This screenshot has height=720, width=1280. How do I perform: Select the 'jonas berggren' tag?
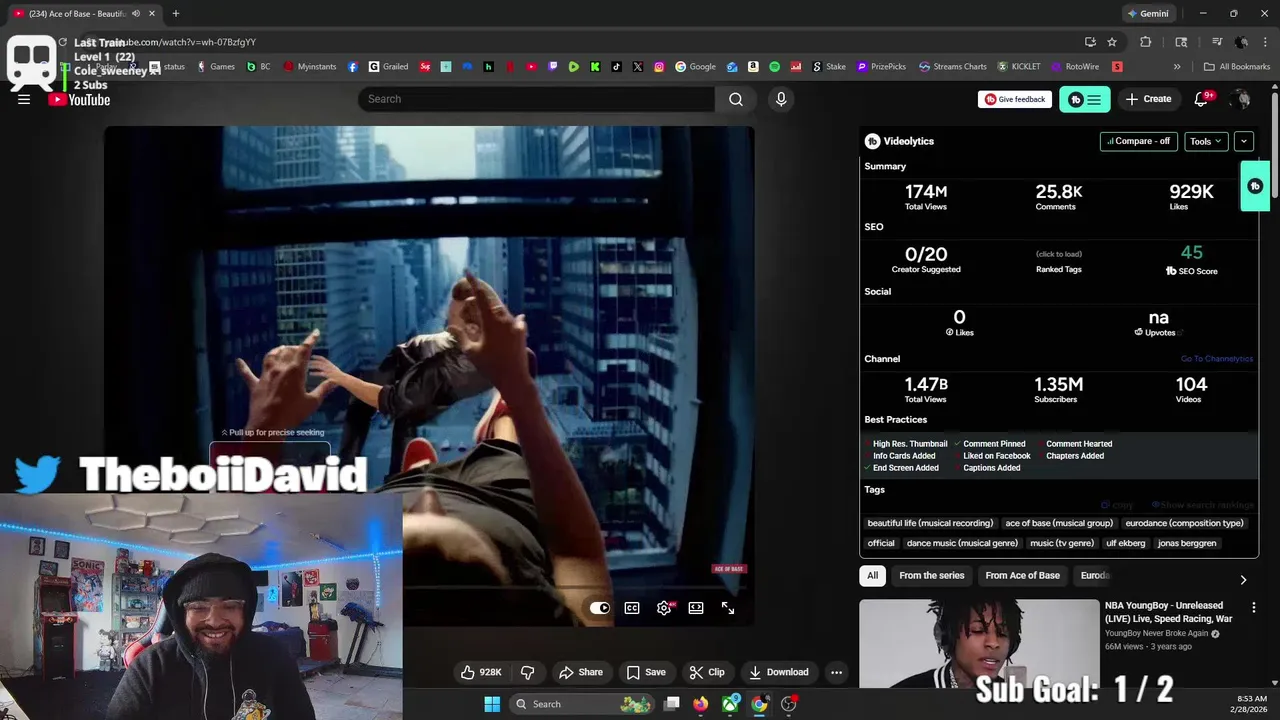click(1187, 543)
